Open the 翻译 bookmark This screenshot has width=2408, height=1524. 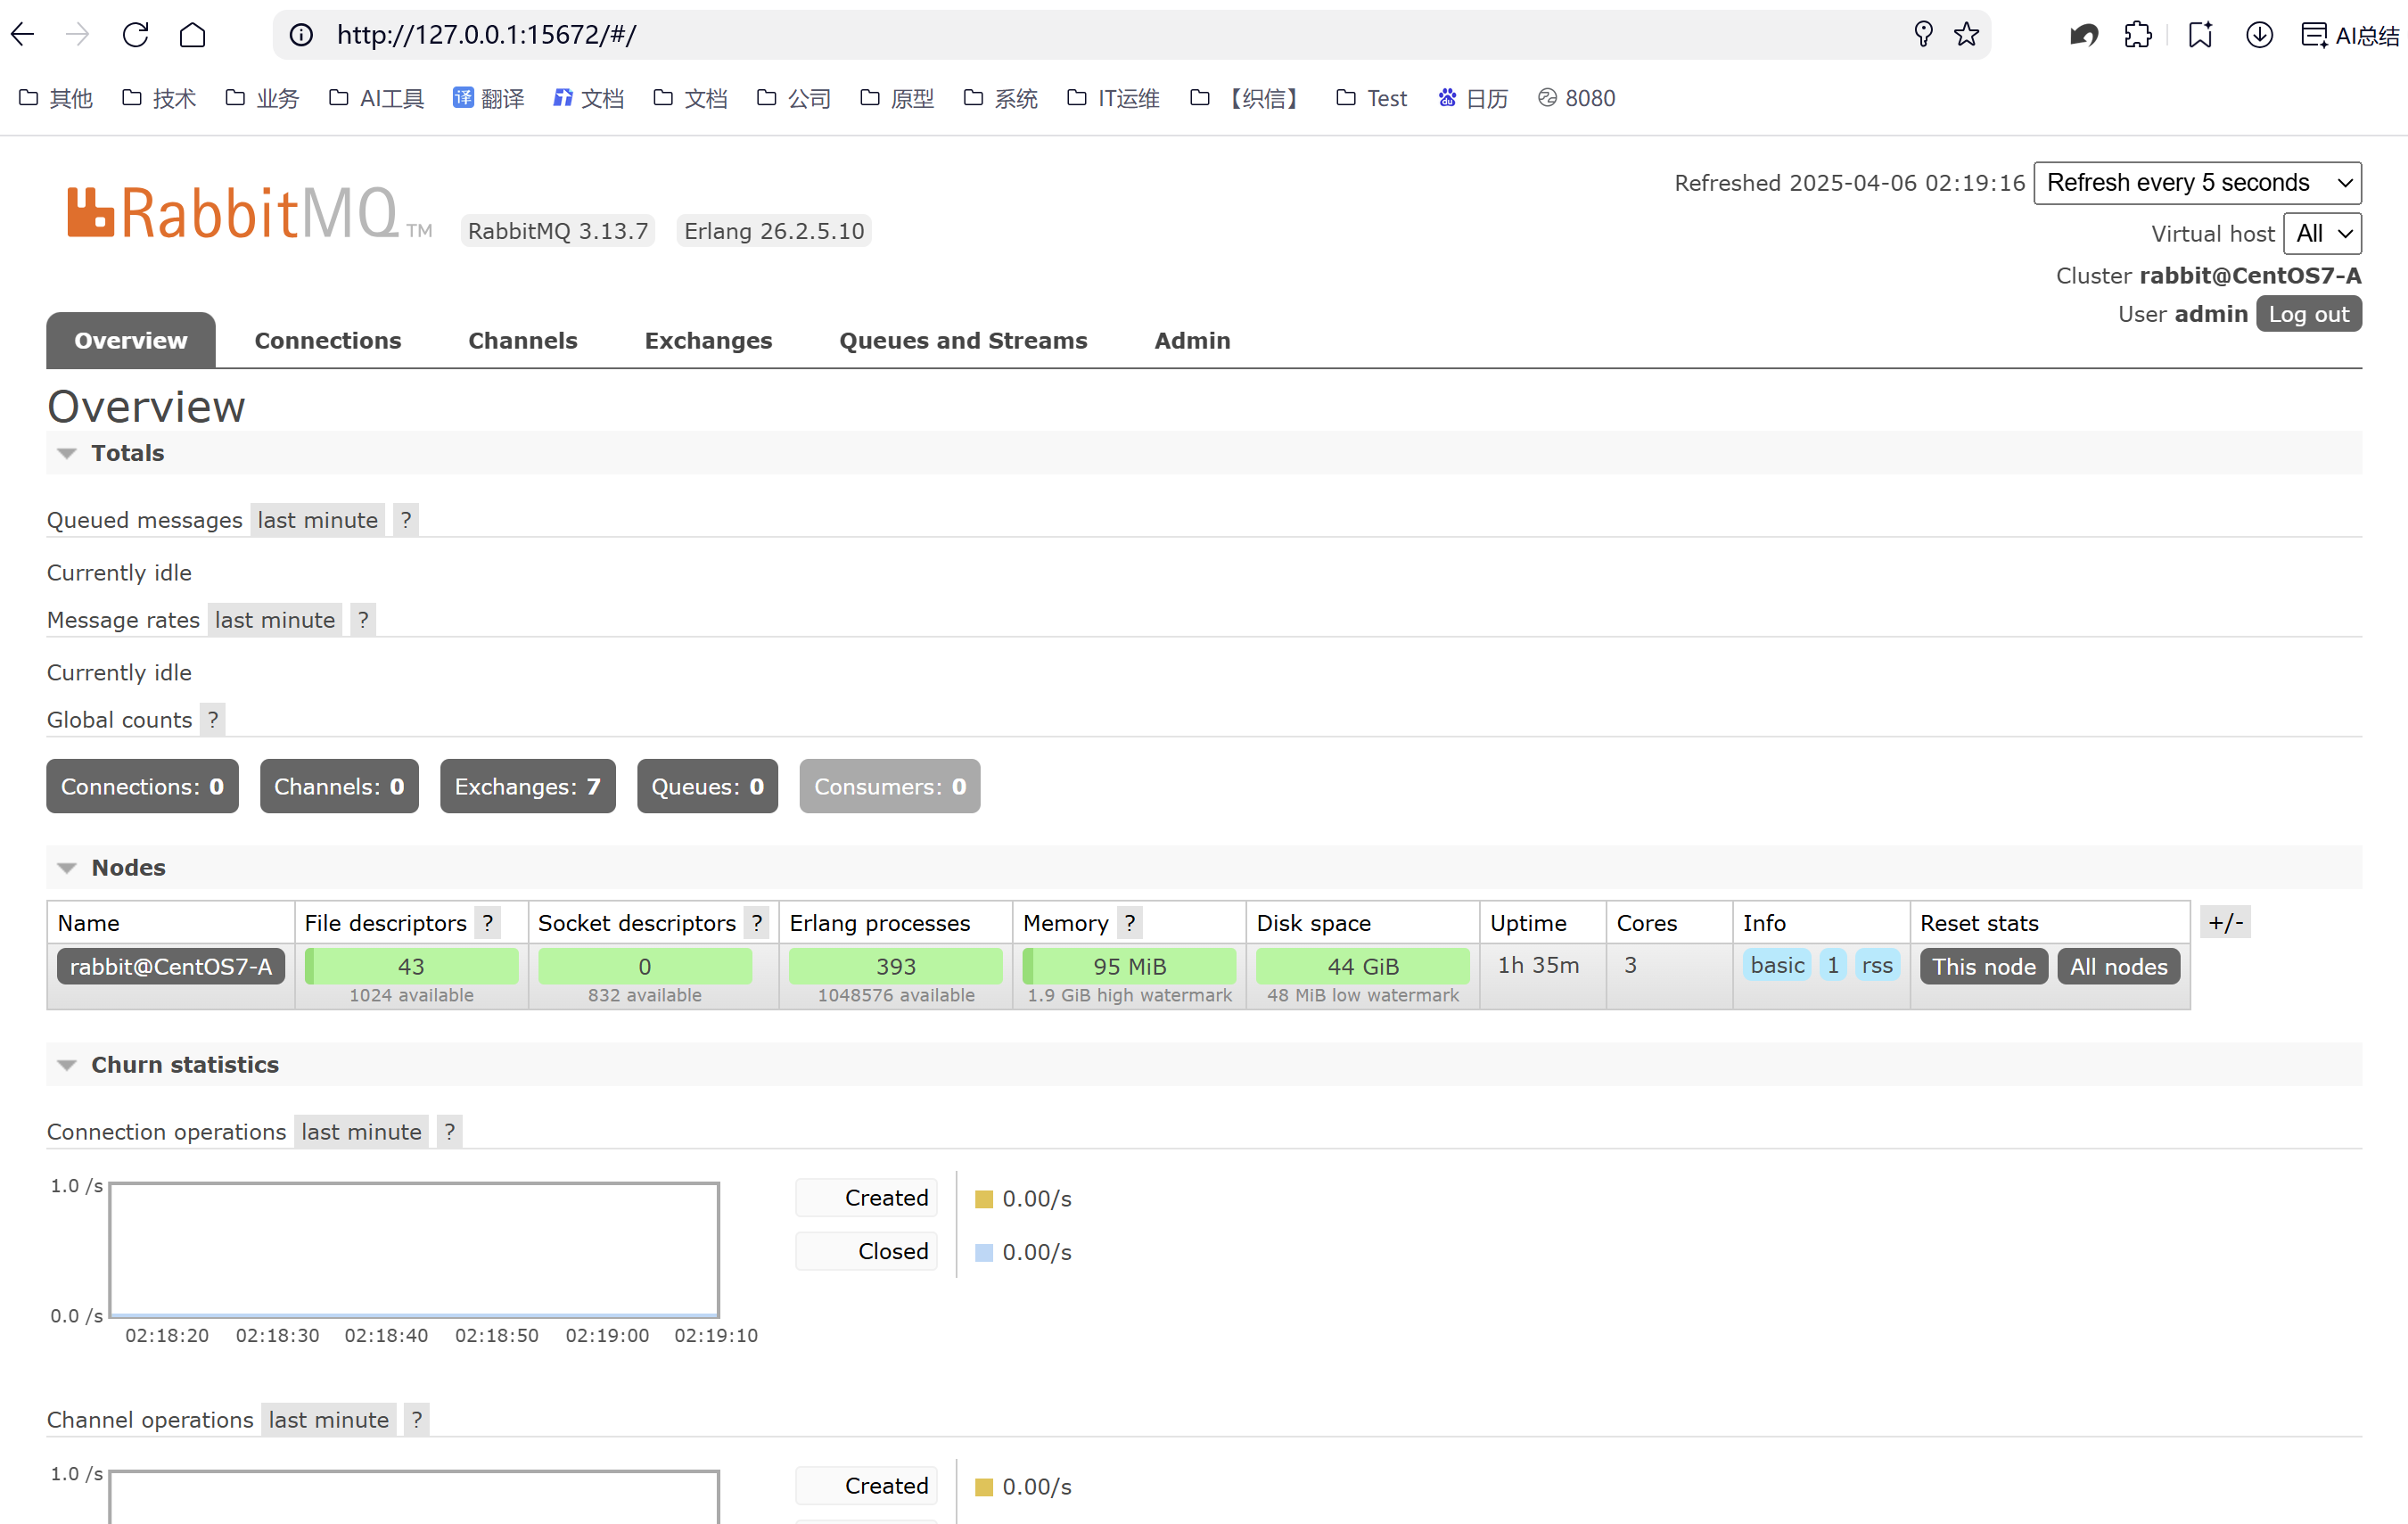(x=488, y=98)
